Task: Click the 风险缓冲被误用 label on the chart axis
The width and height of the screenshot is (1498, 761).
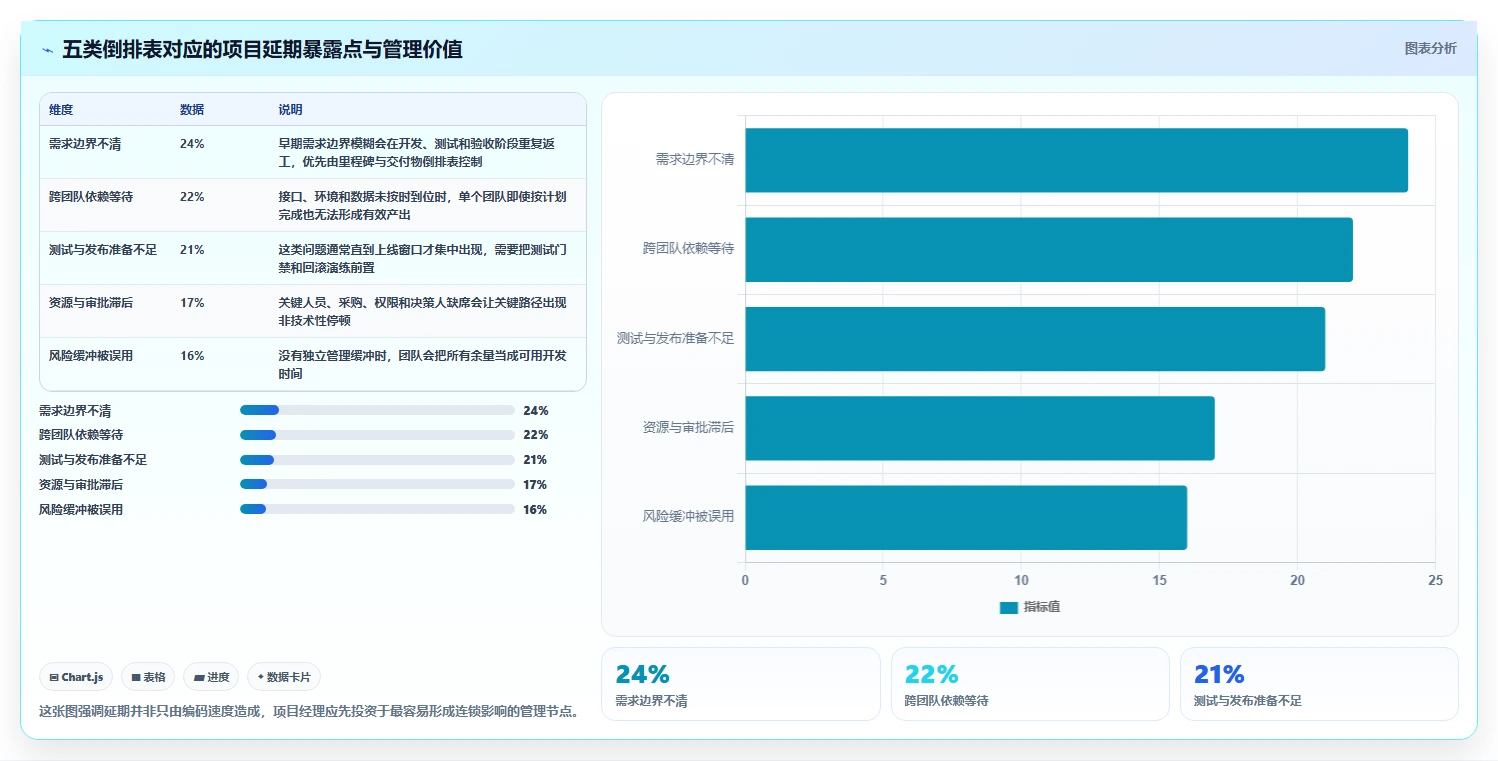Action: pyautogui.click(x=688, y=517)
